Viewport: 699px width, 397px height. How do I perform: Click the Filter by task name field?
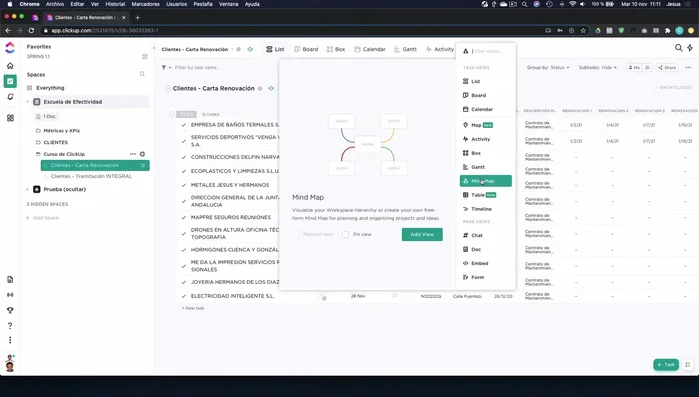[x=197, y=68]
